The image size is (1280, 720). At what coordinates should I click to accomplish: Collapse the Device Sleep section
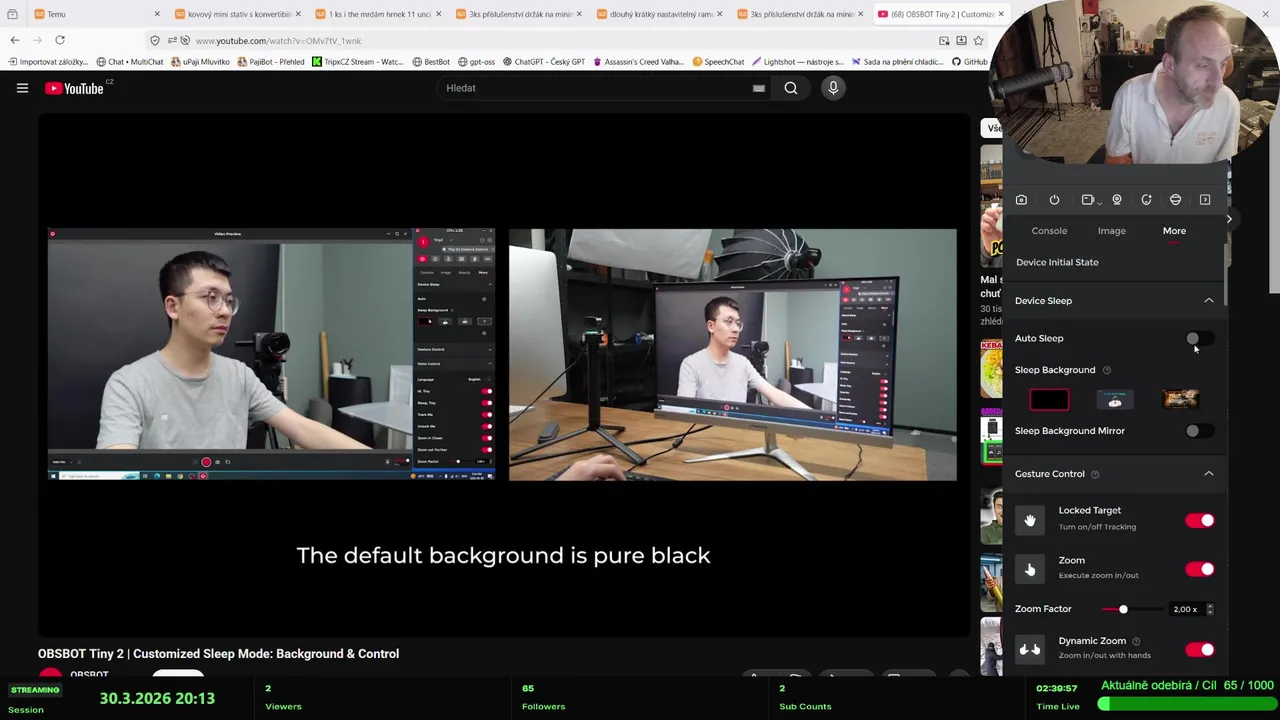(x=1208, y=301)
